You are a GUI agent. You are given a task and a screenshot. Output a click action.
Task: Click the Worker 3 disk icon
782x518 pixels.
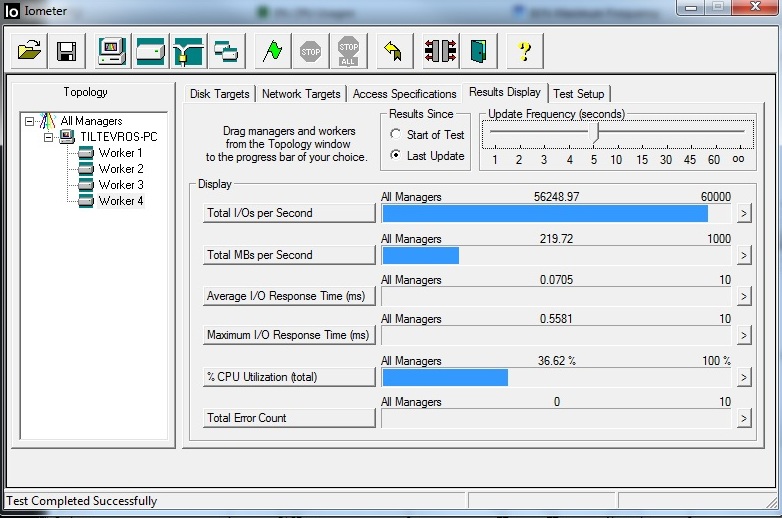pyautogui.click(x=86, y=184)
